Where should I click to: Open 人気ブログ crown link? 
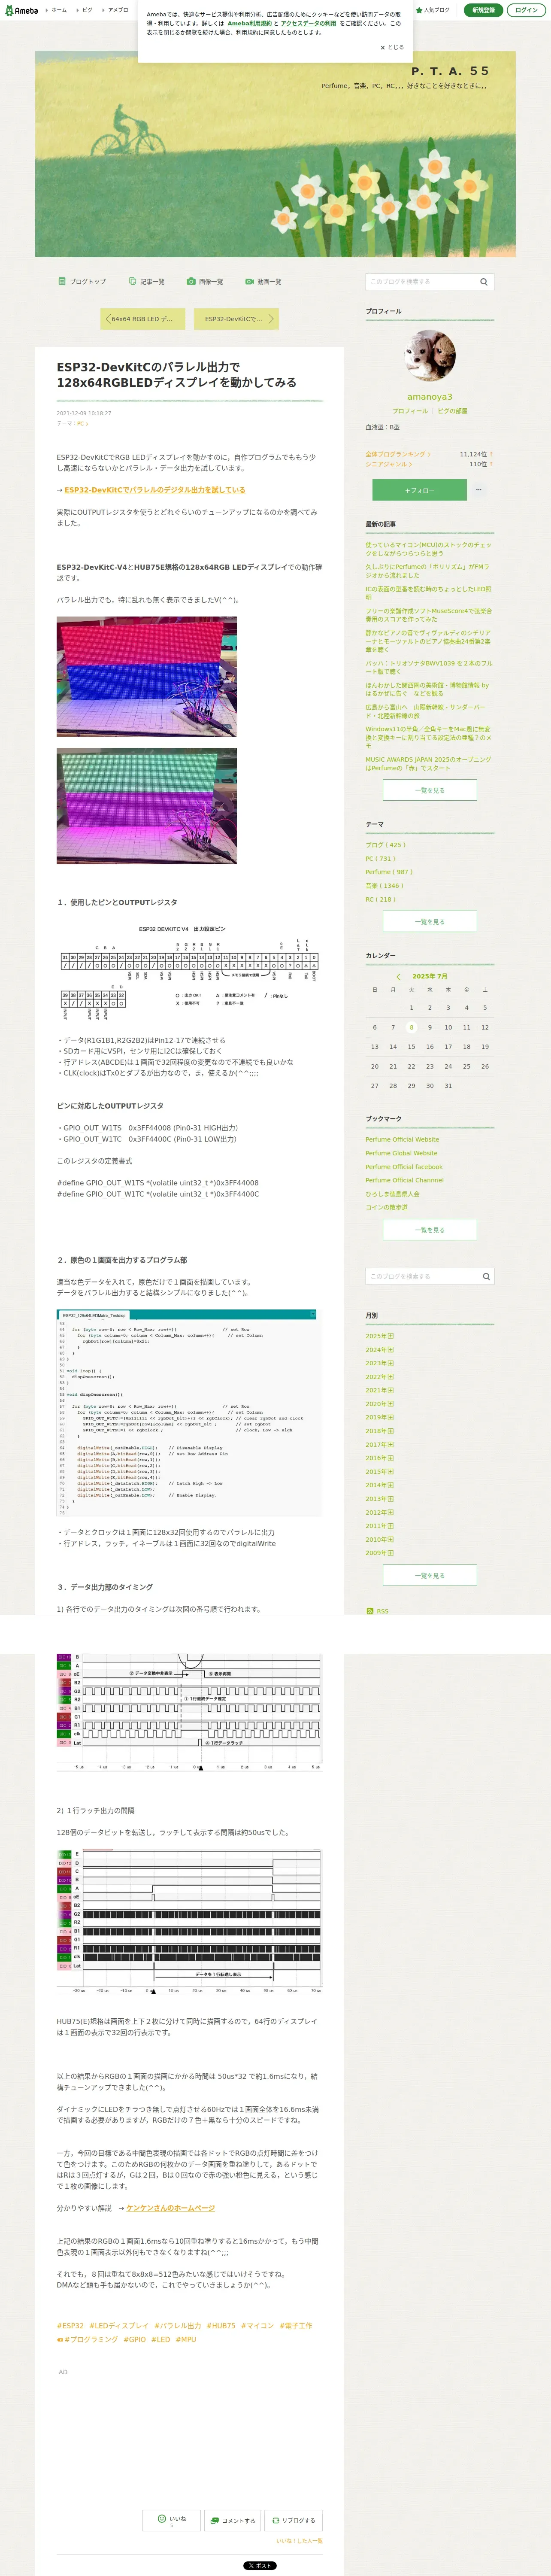click(432, 10)
